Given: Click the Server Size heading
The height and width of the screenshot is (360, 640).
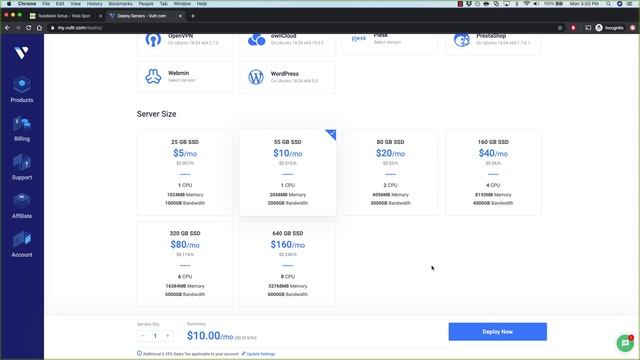Looking at the screenshot, I should [156, 114].
